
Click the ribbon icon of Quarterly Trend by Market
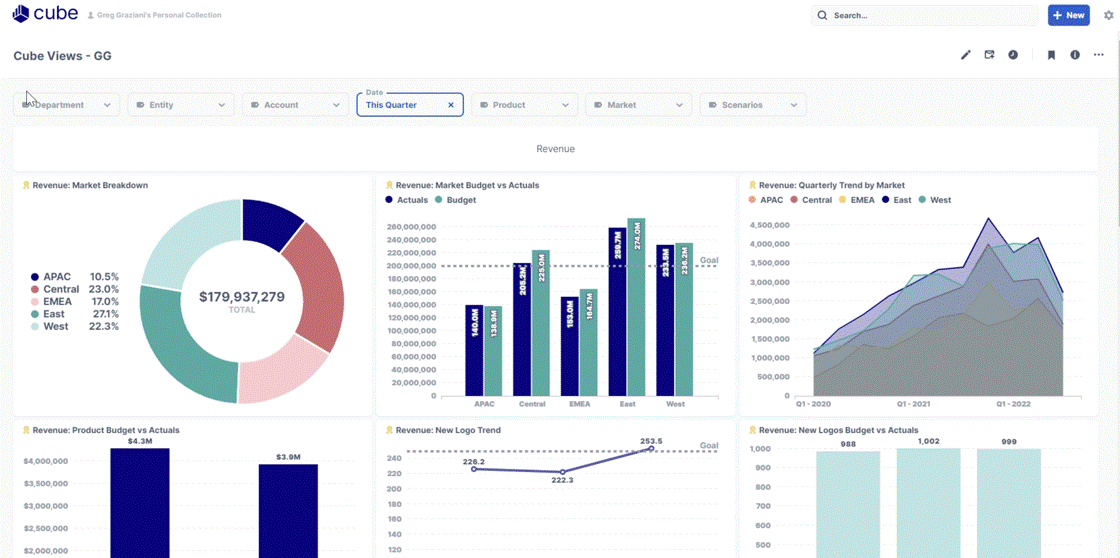coord(752,185)
